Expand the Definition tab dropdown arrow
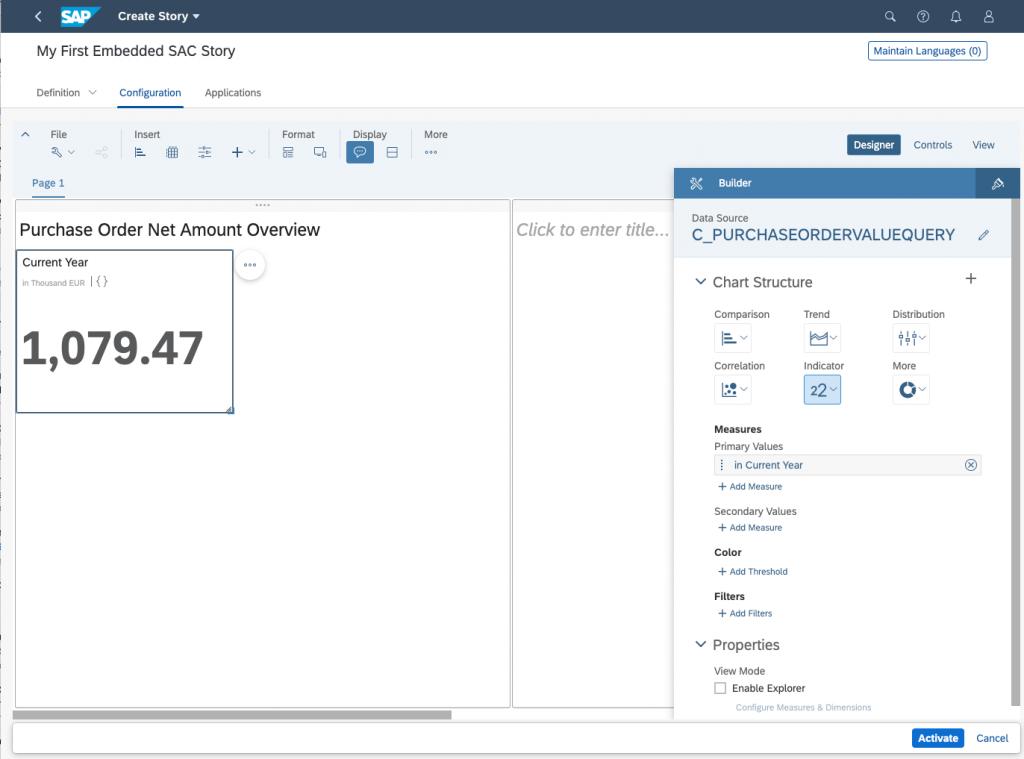This screenshot has width=1024, height=759. point(92,93)
